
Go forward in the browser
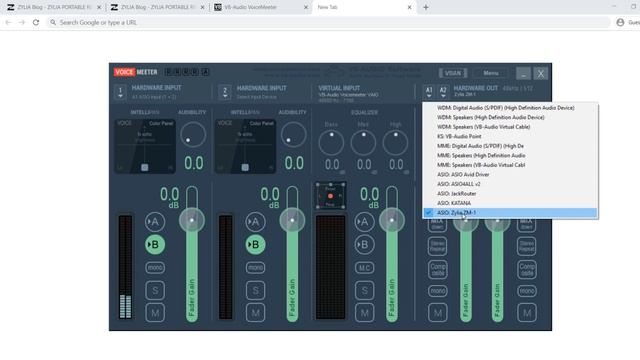pos(22,22)
